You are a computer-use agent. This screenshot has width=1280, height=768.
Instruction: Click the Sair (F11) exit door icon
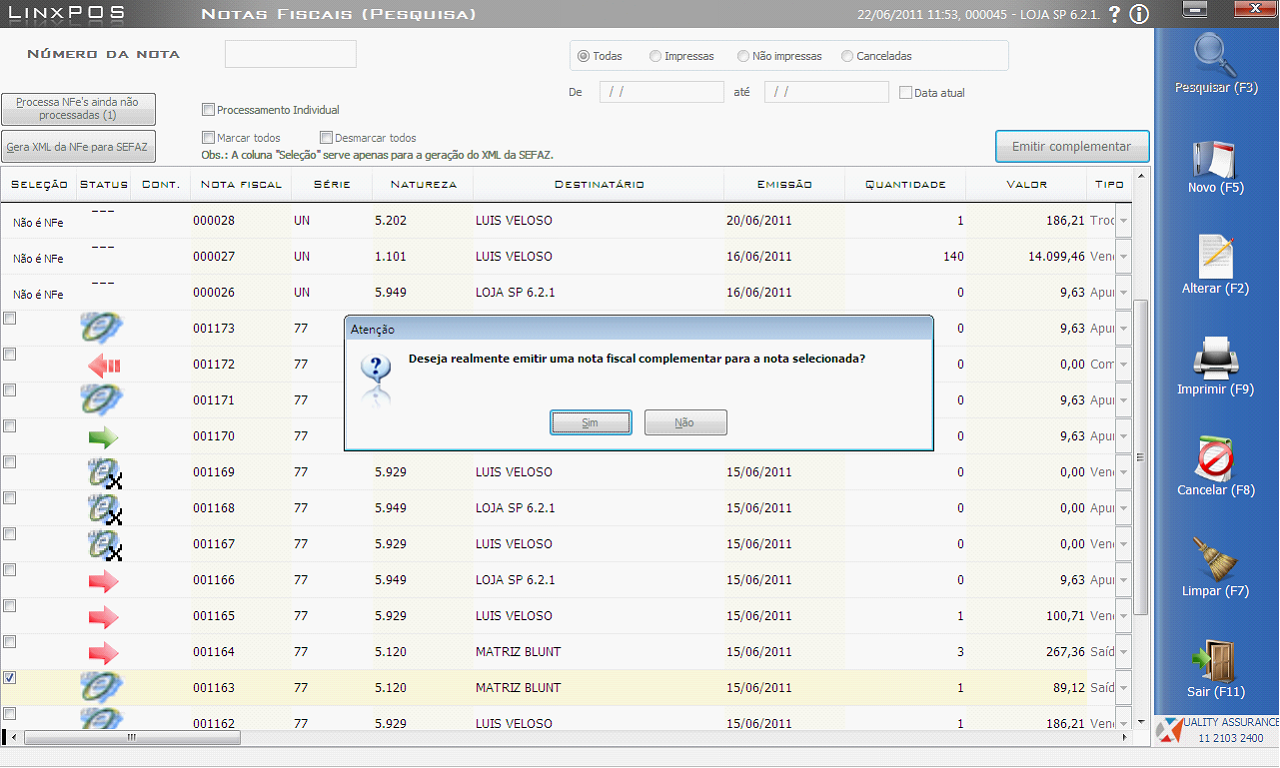[1215, 660]
